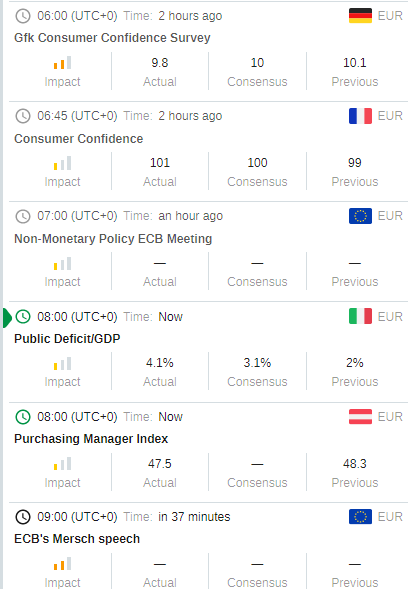Open the Purchasing Manager Index event

(91, 438)
